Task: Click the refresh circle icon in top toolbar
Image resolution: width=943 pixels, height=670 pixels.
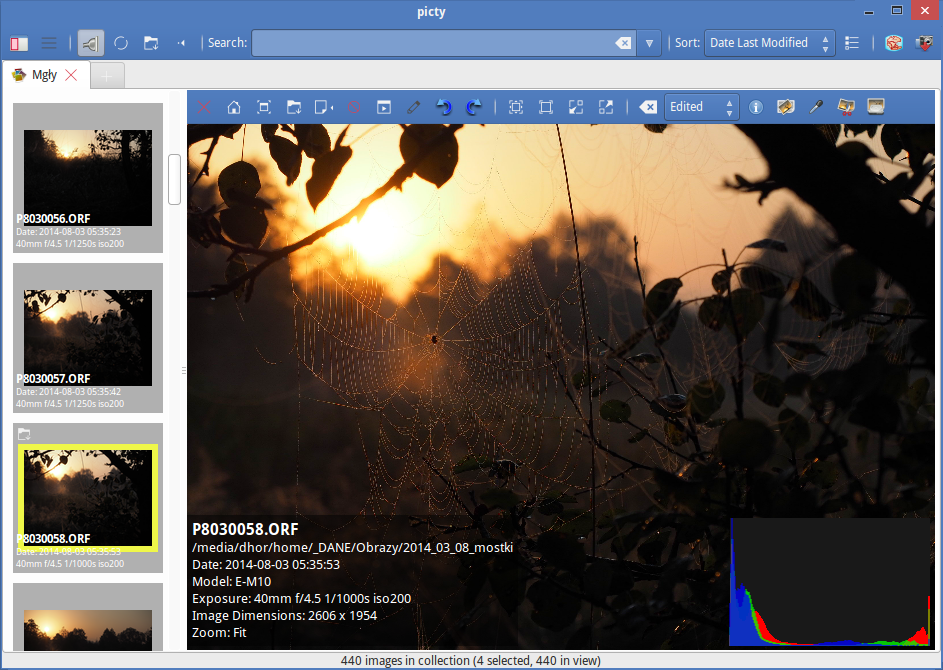Action: tap(121, 43)
